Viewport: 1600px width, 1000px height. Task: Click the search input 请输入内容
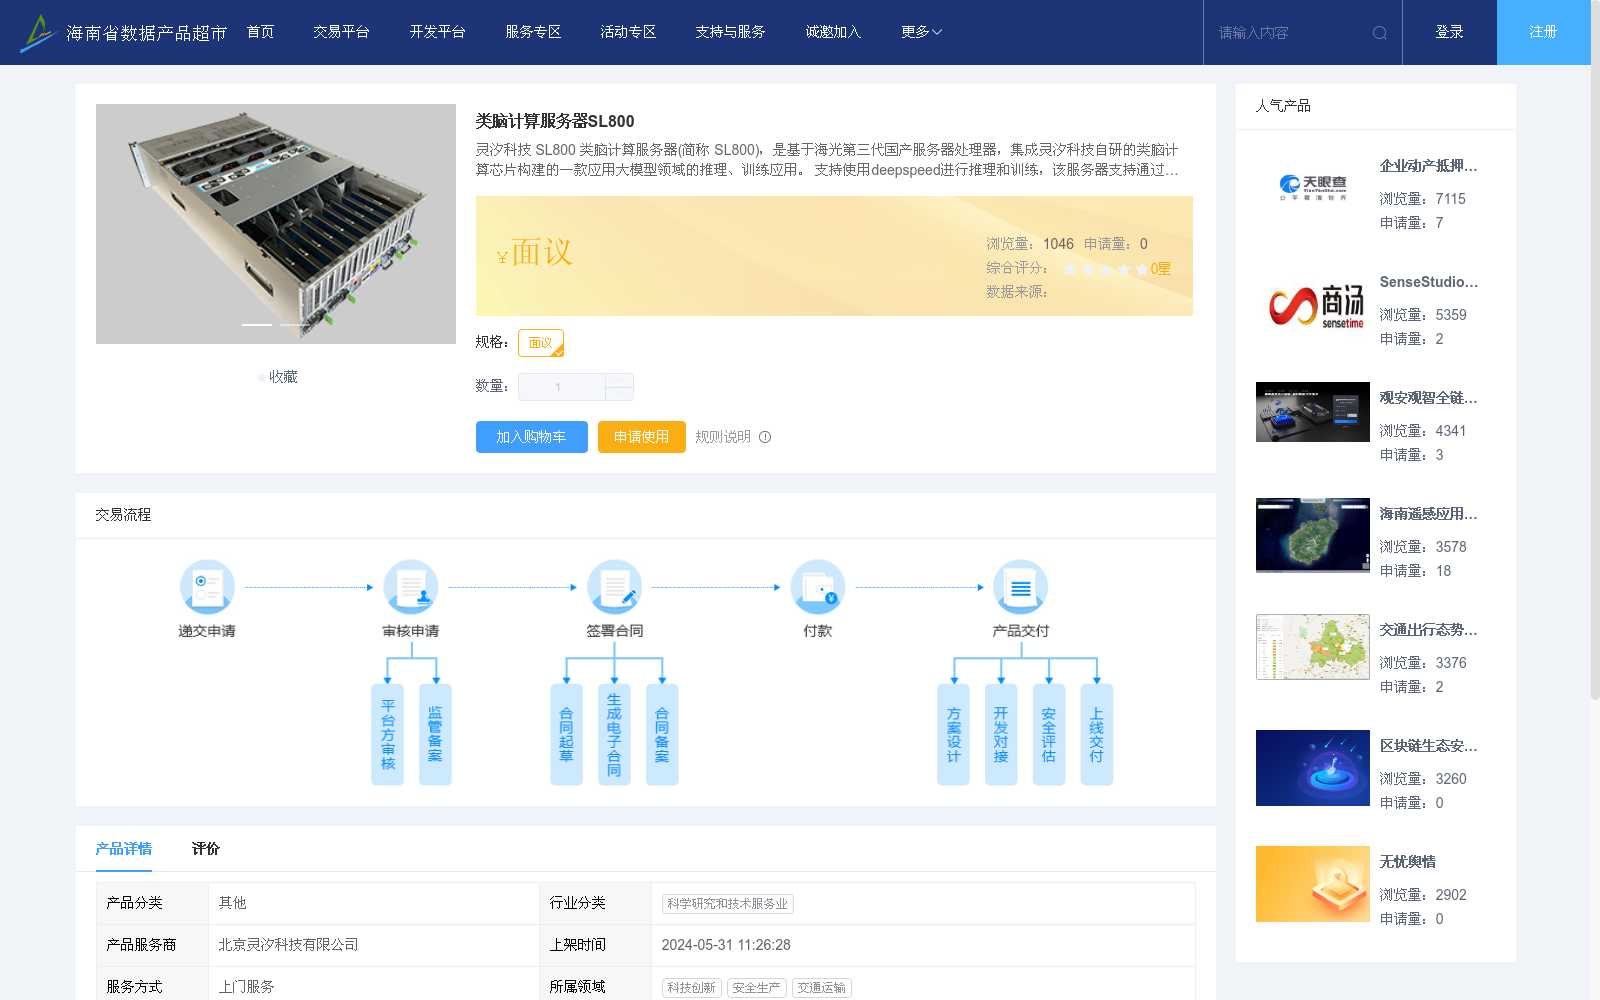tap(1290, 33)
